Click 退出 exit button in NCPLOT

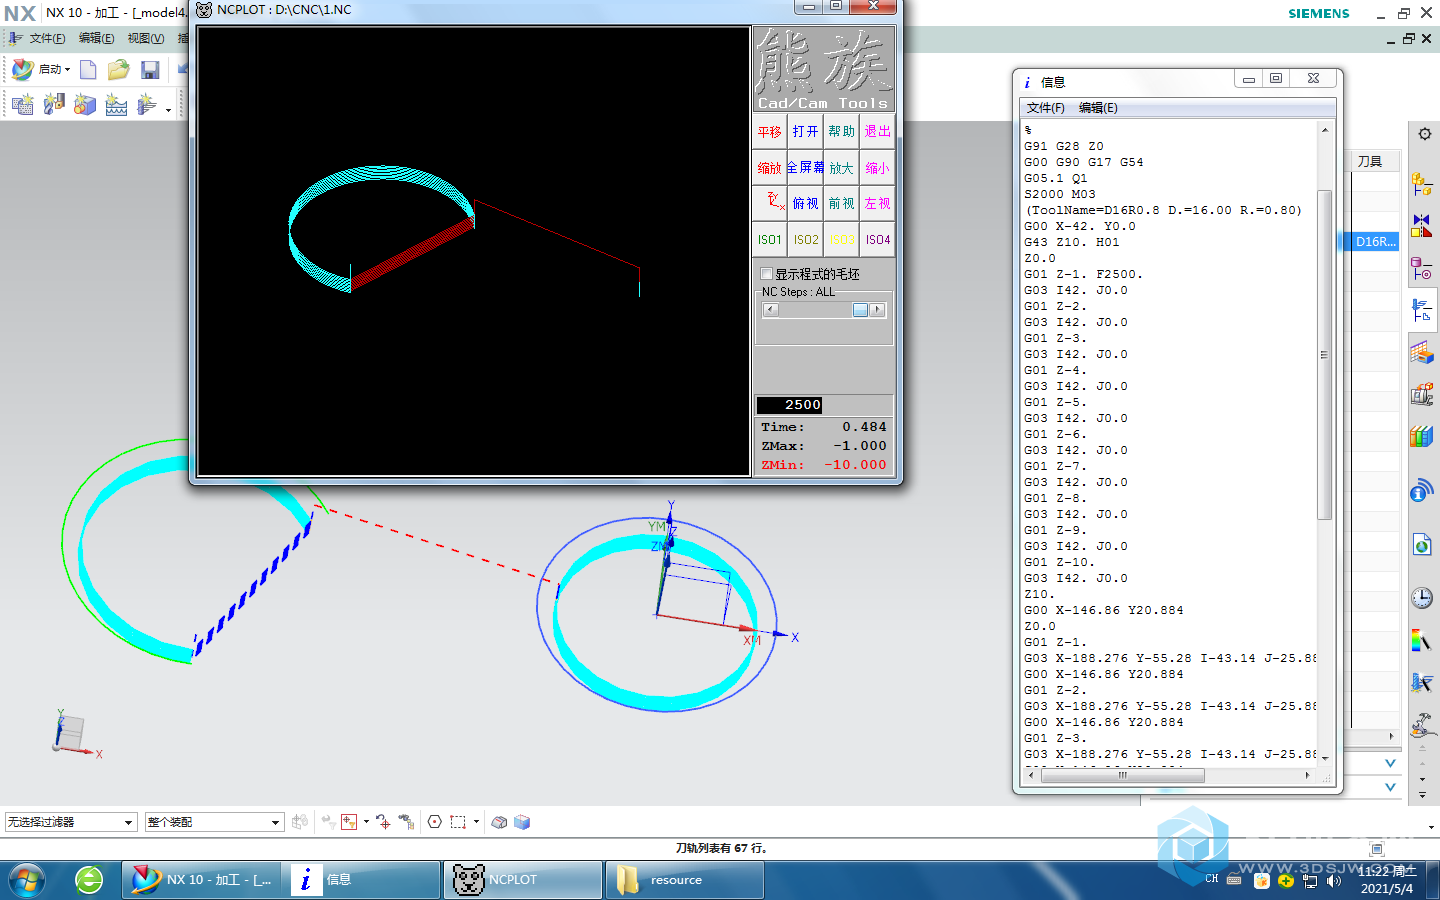click(877, 131)
